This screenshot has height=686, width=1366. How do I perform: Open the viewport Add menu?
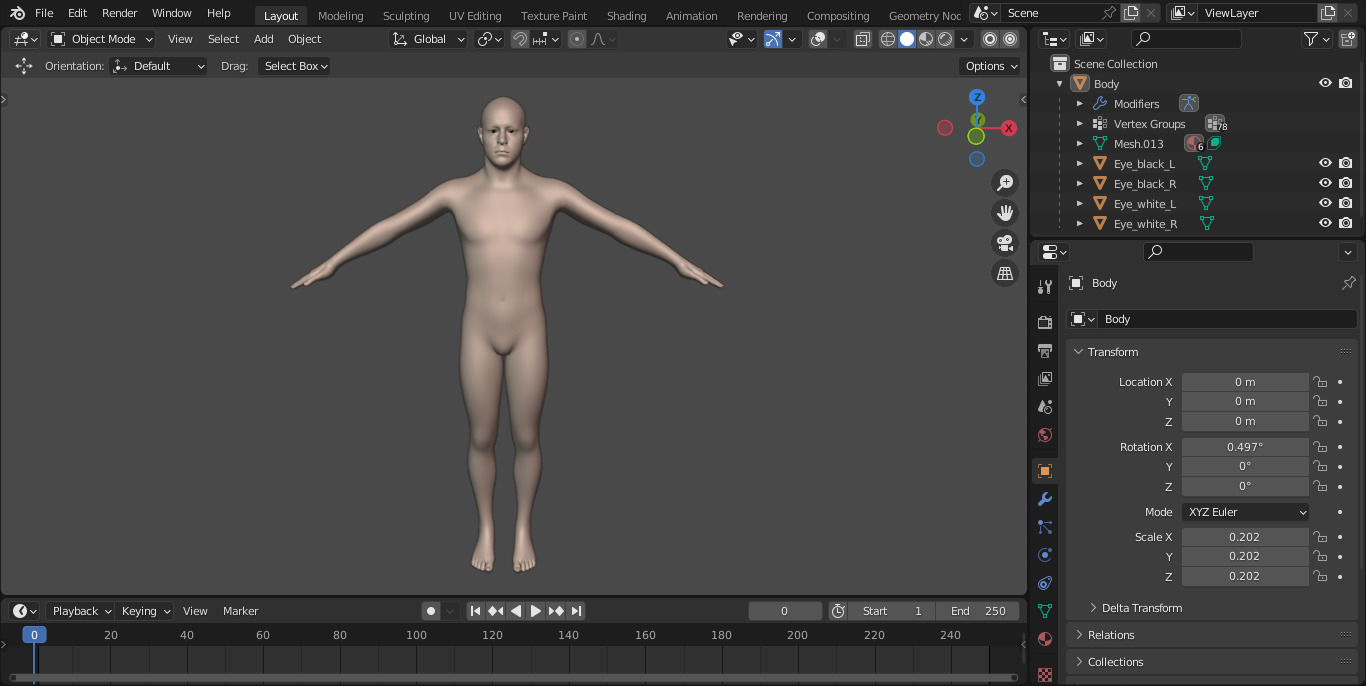coord(263,39)
